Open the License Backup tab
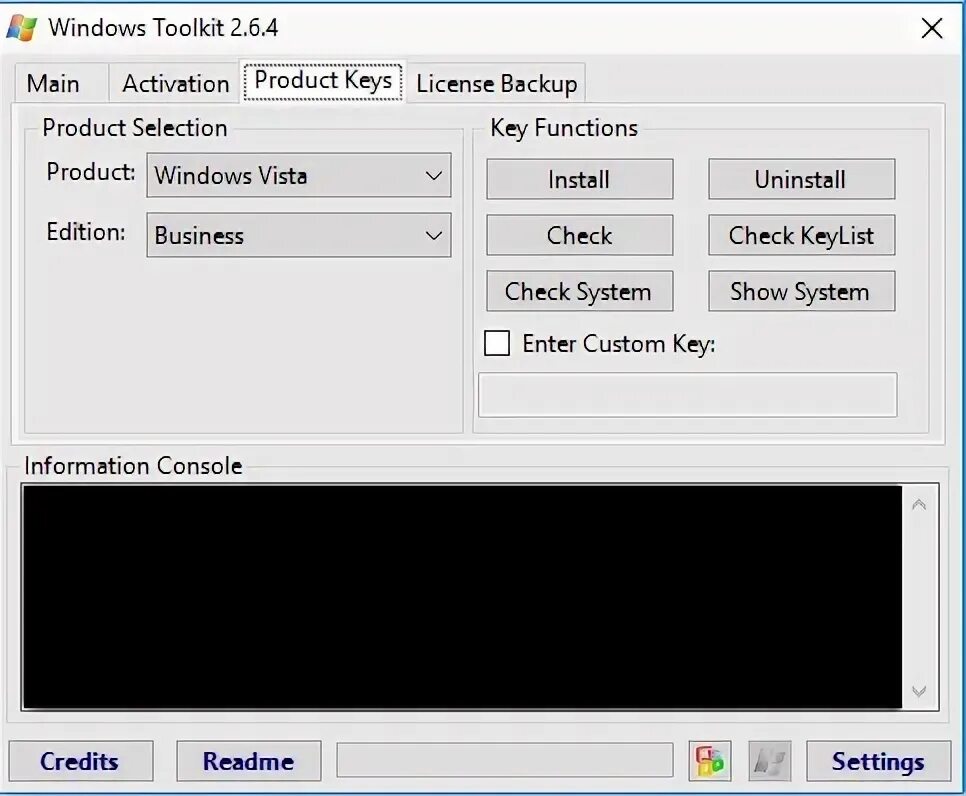 (x=497, y=83)
